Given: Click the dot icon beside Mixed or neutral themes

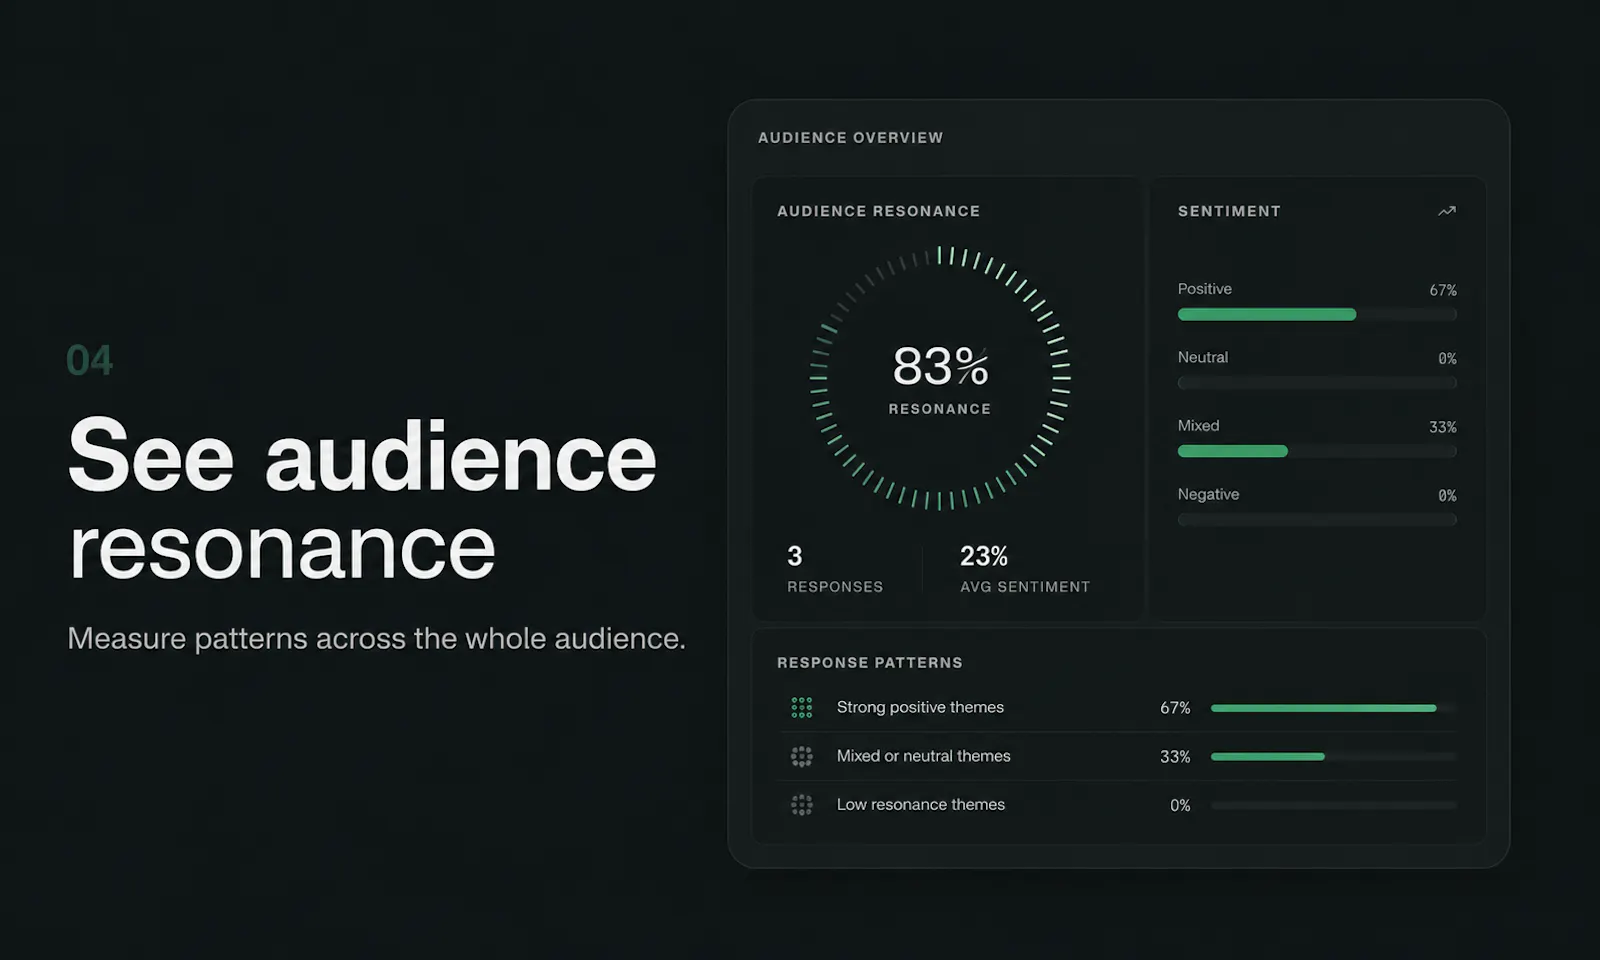Looking at the screenshot, I should [802, 756].
